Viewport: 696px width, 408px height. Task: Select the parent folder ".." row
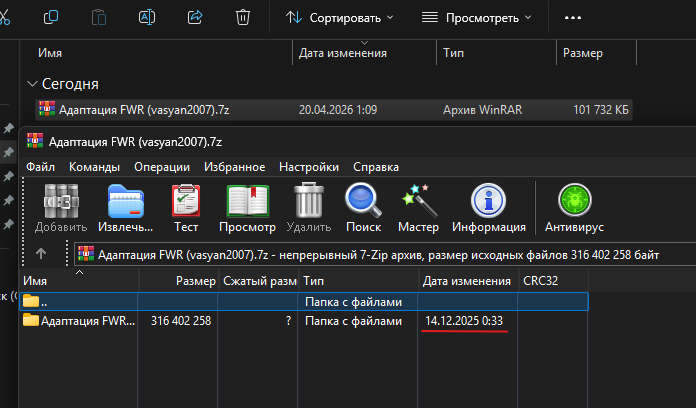(x=304, y=301)
